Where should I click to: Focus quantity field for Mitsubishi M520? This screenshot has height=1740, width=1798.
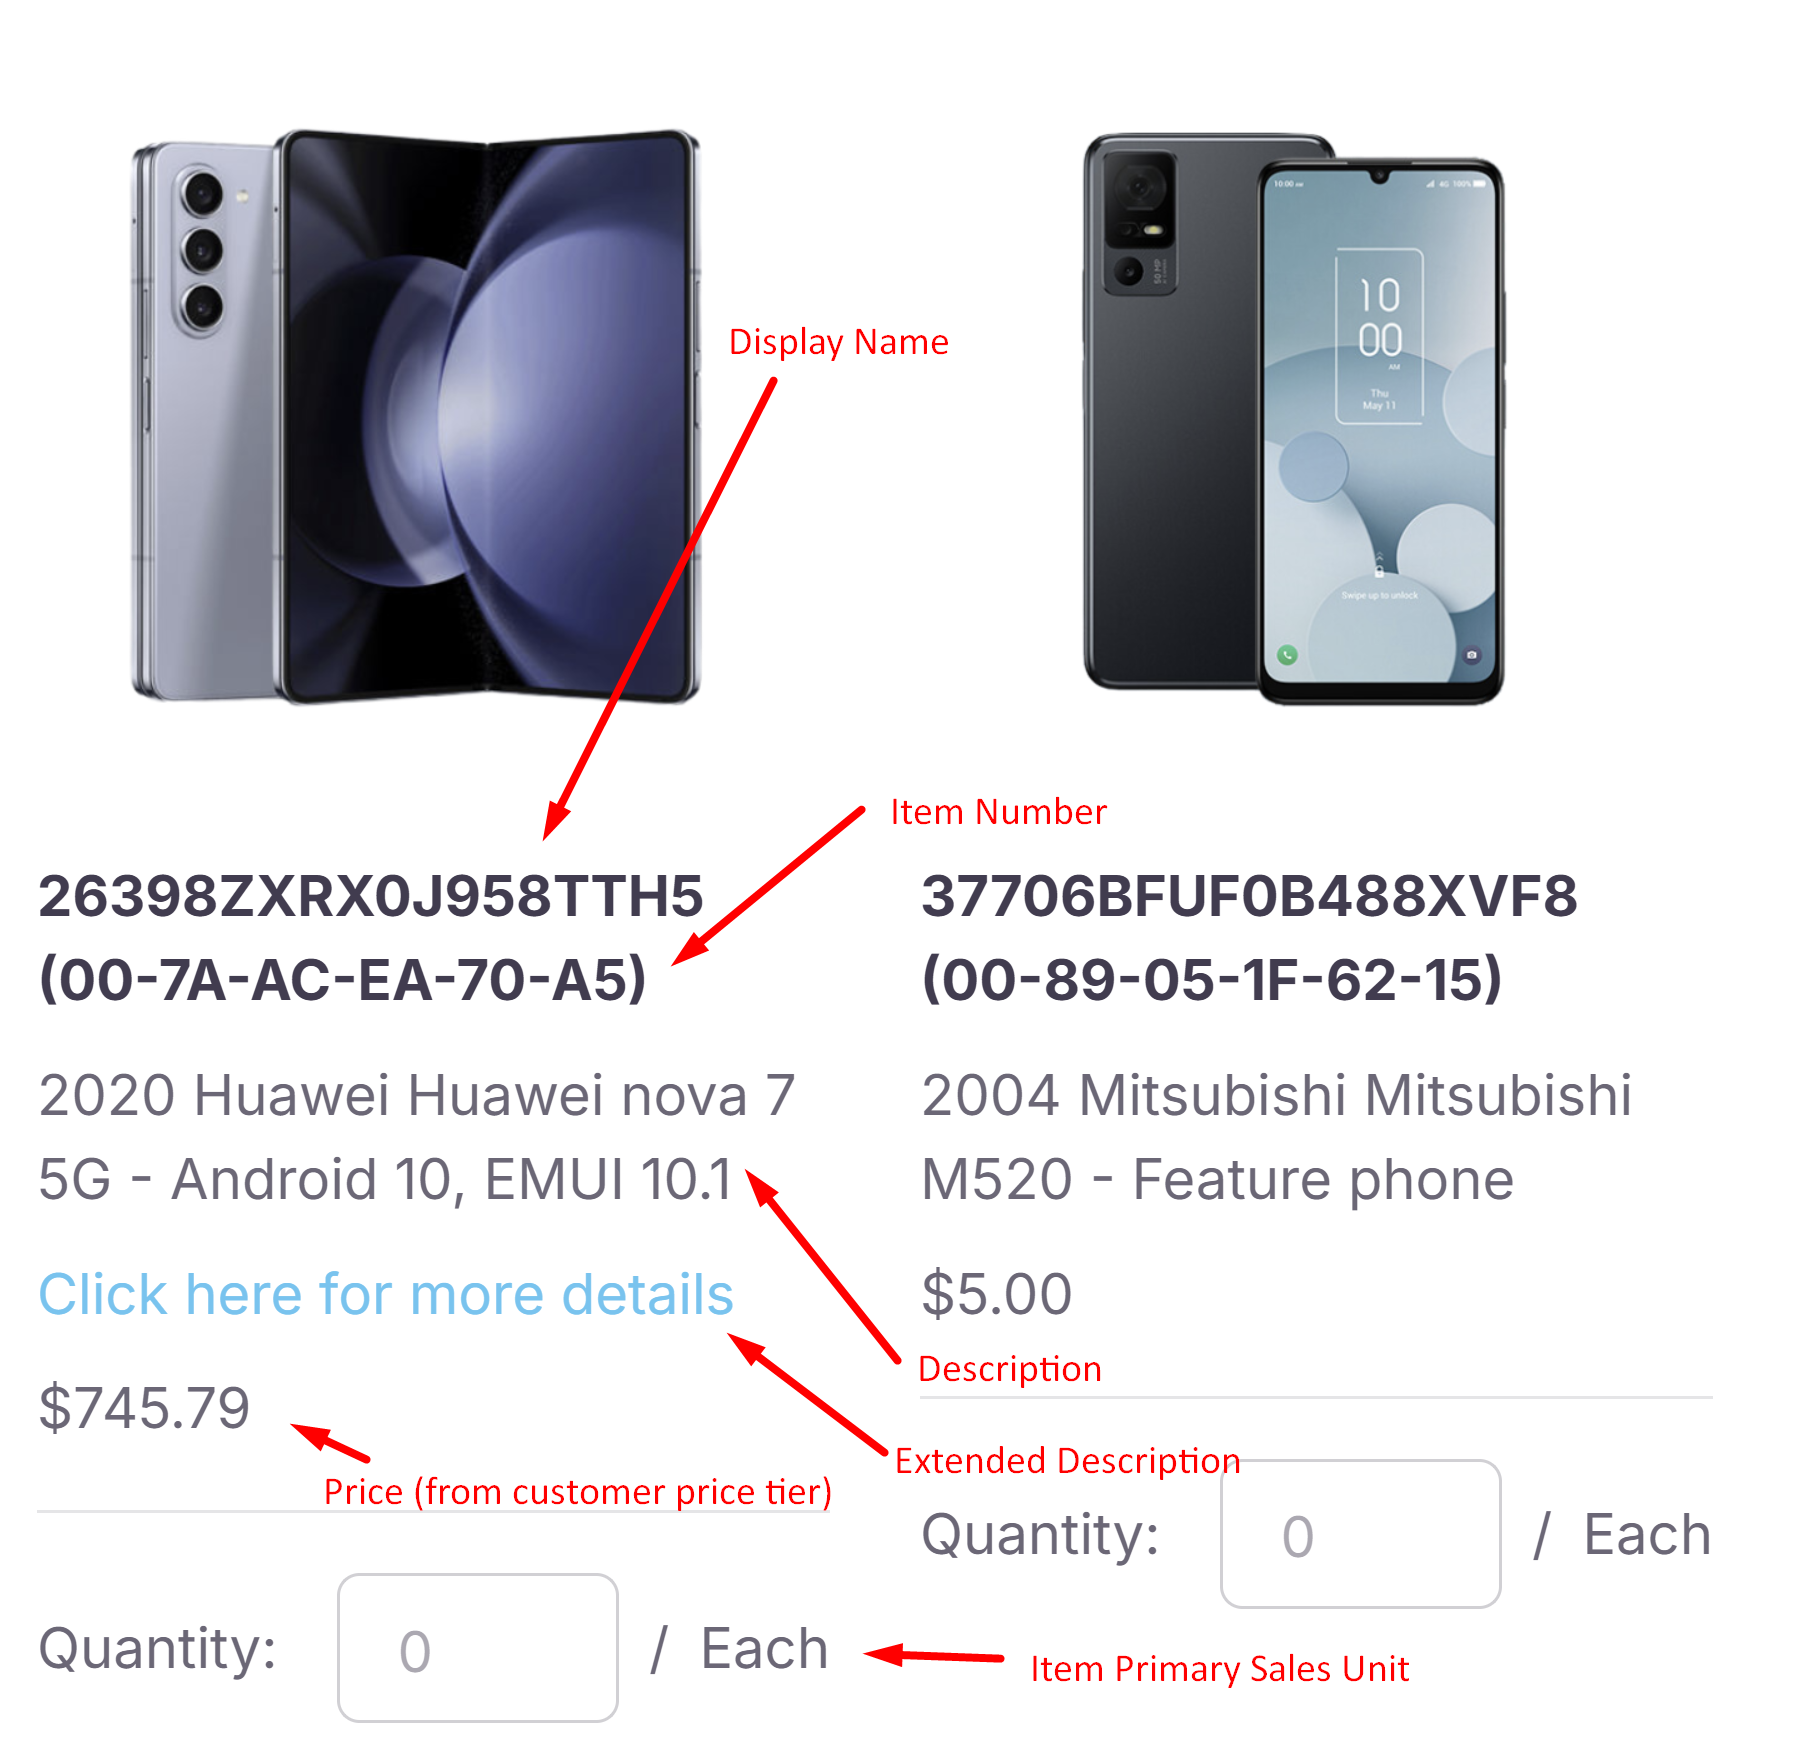tap(1361, 1534)
